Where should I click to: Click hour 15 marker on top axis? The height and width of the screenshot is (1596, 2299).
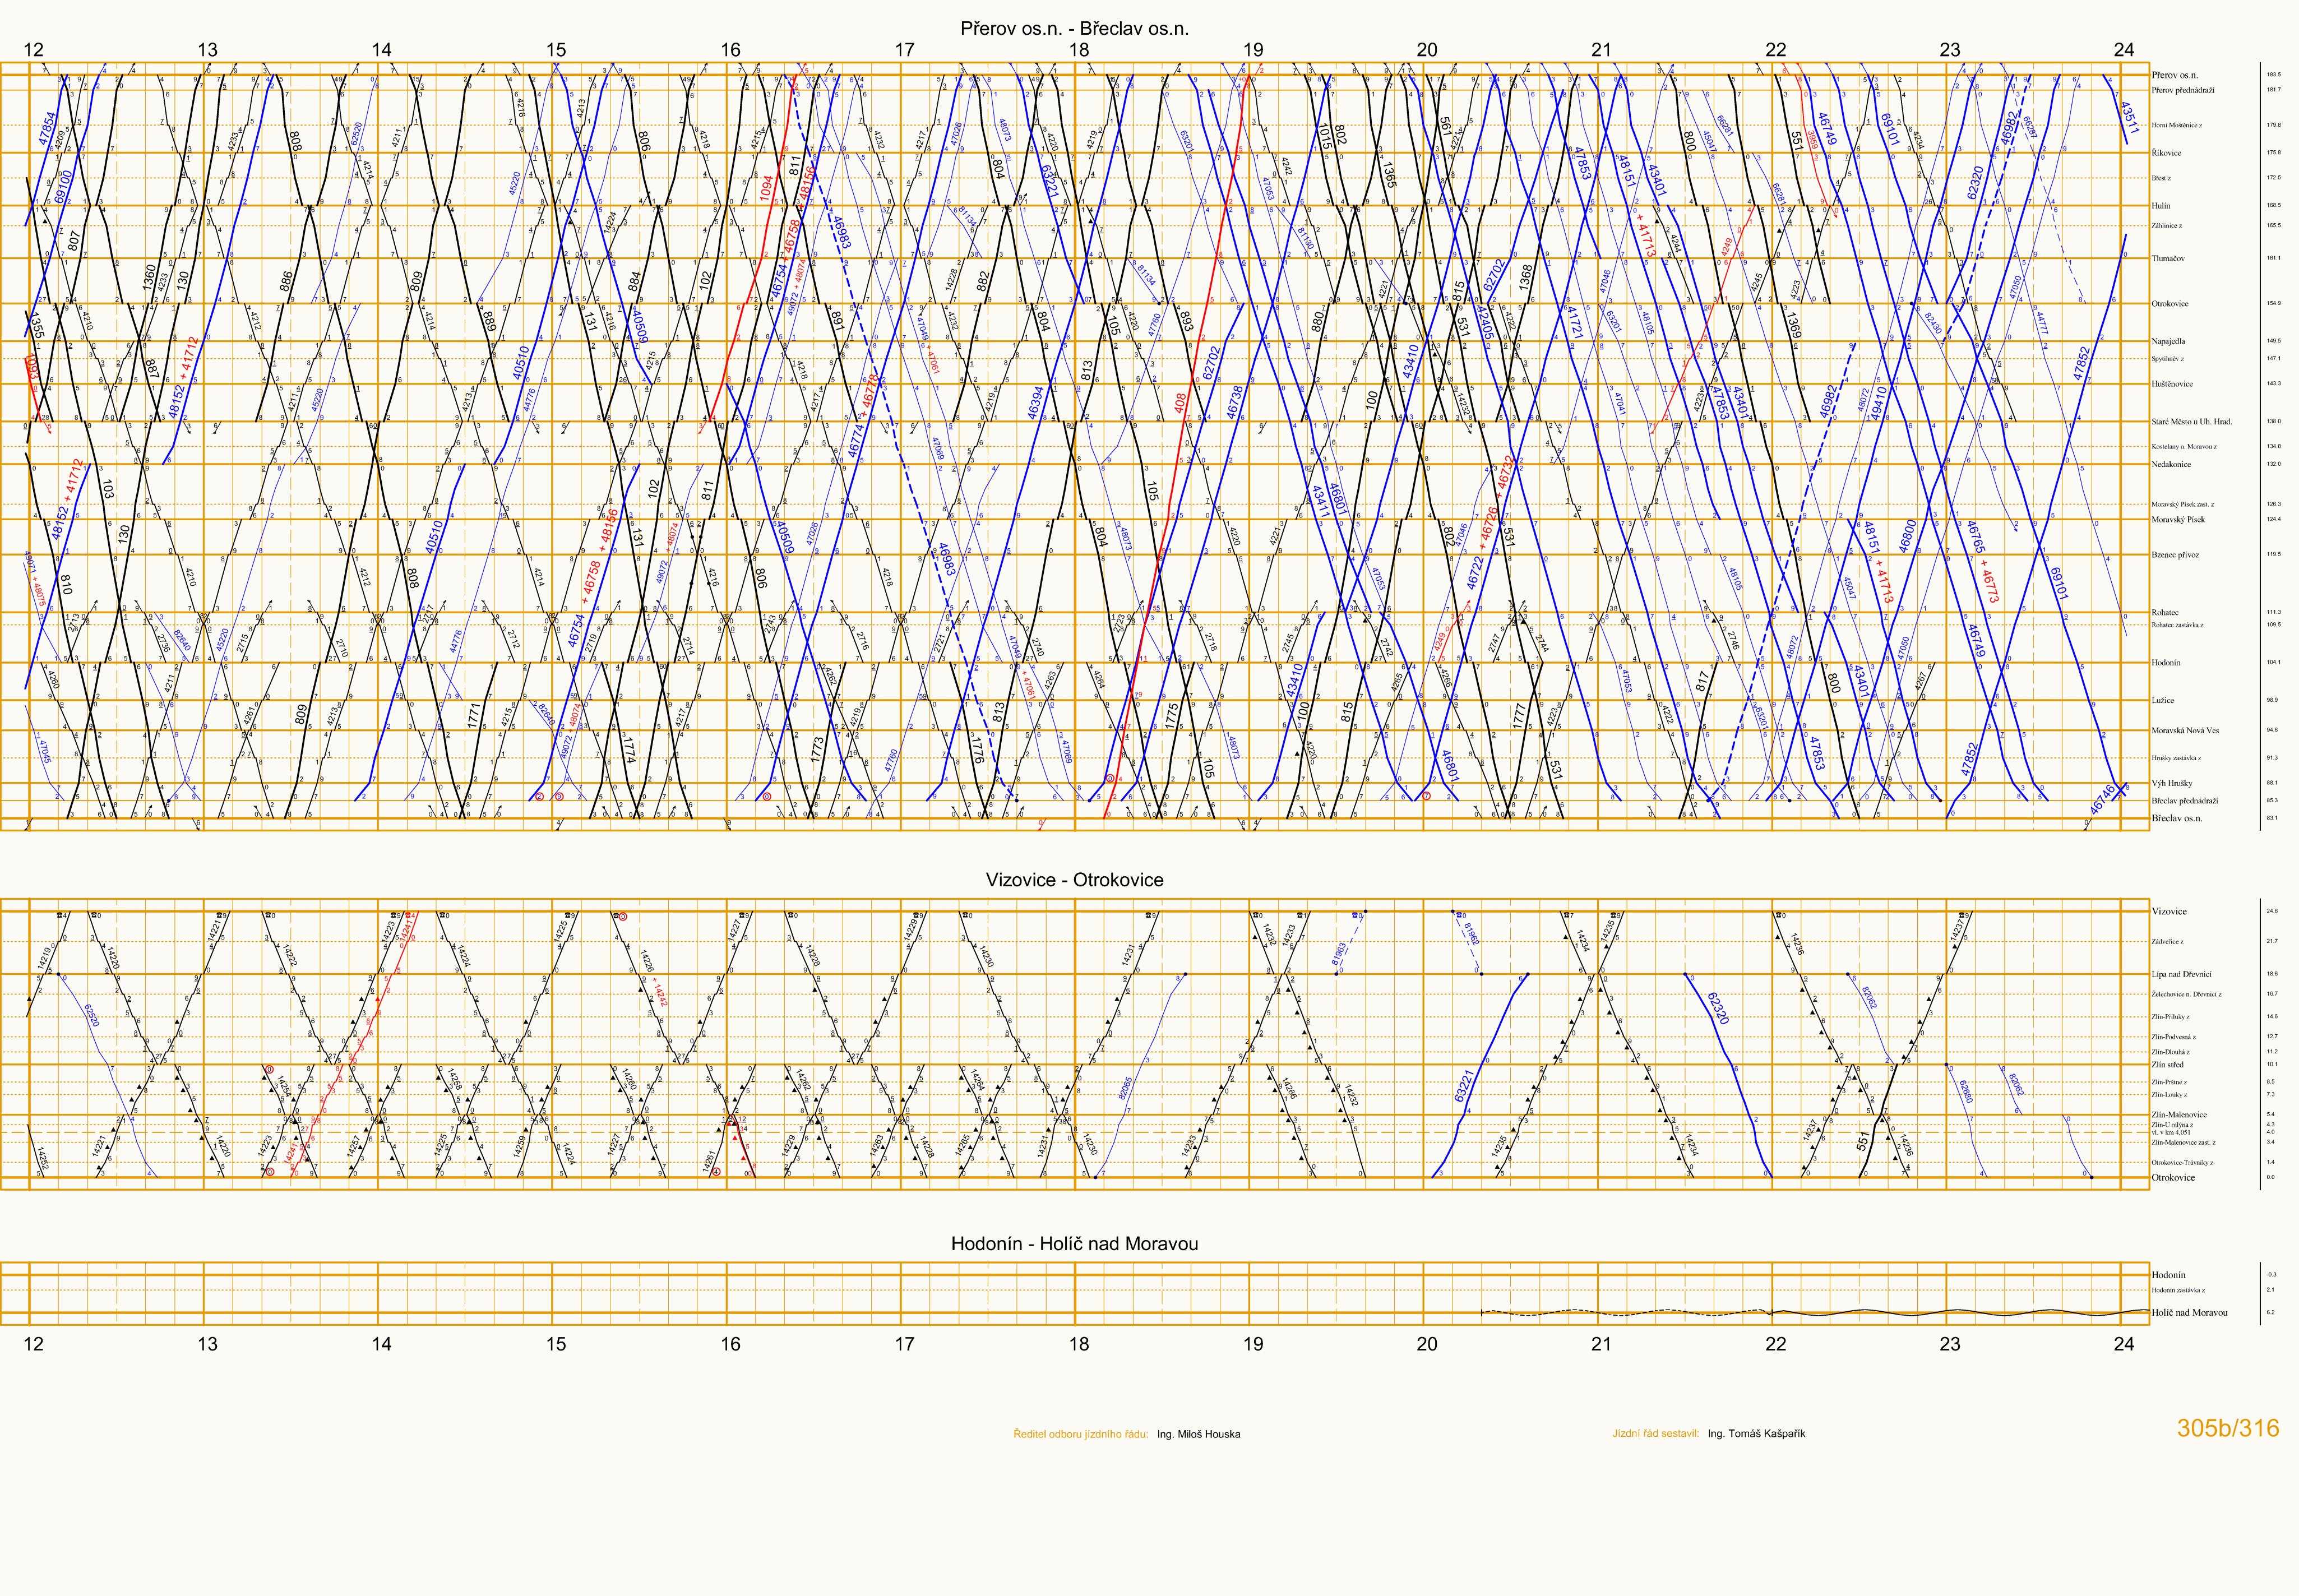[556, 50]
